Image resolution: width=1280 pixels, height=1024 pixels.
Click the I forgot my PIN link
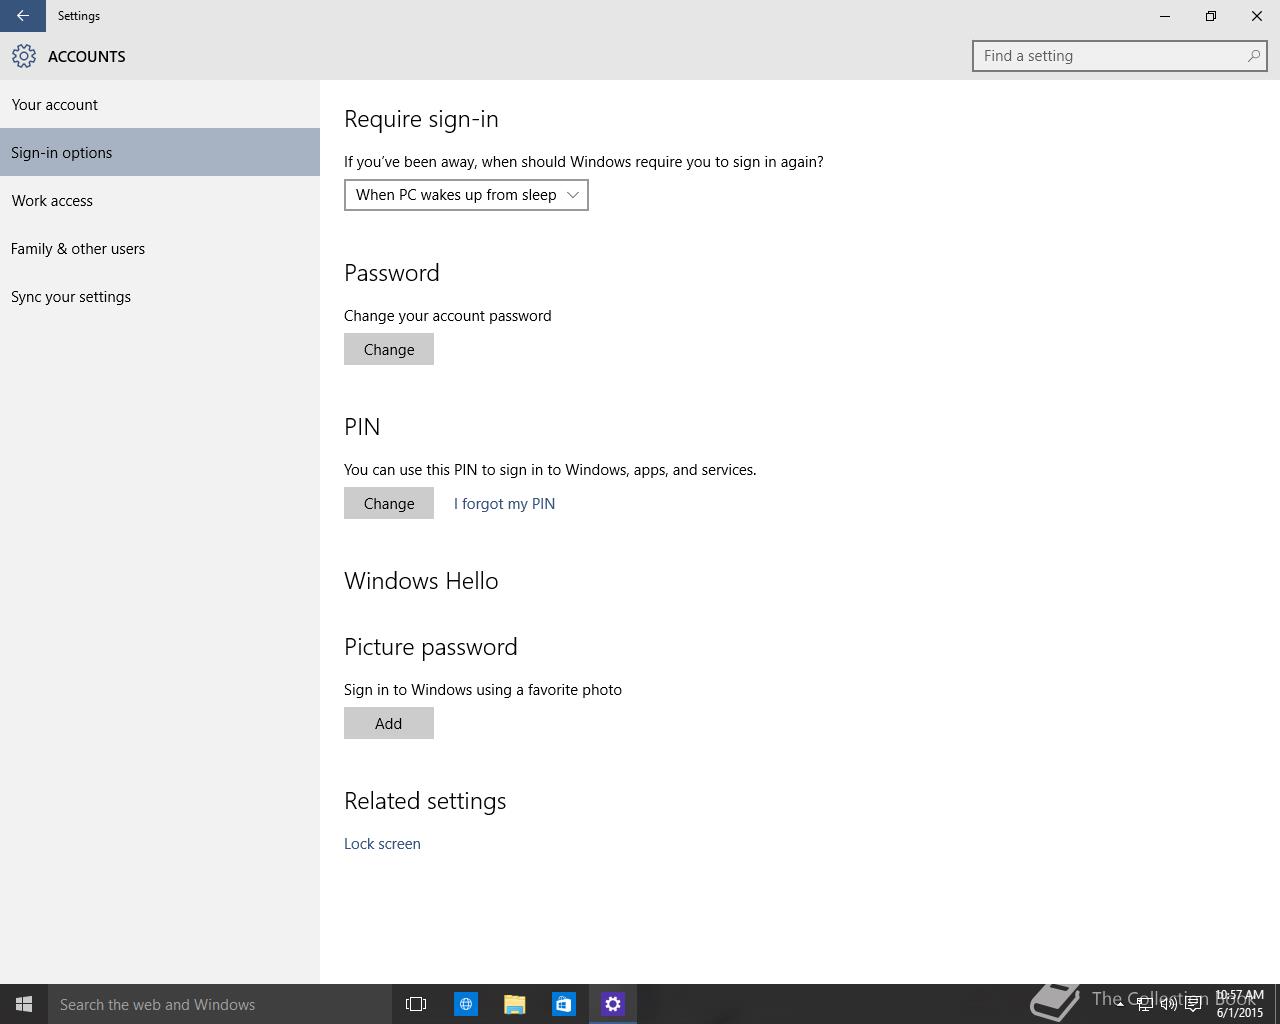[x=504, y=503]
